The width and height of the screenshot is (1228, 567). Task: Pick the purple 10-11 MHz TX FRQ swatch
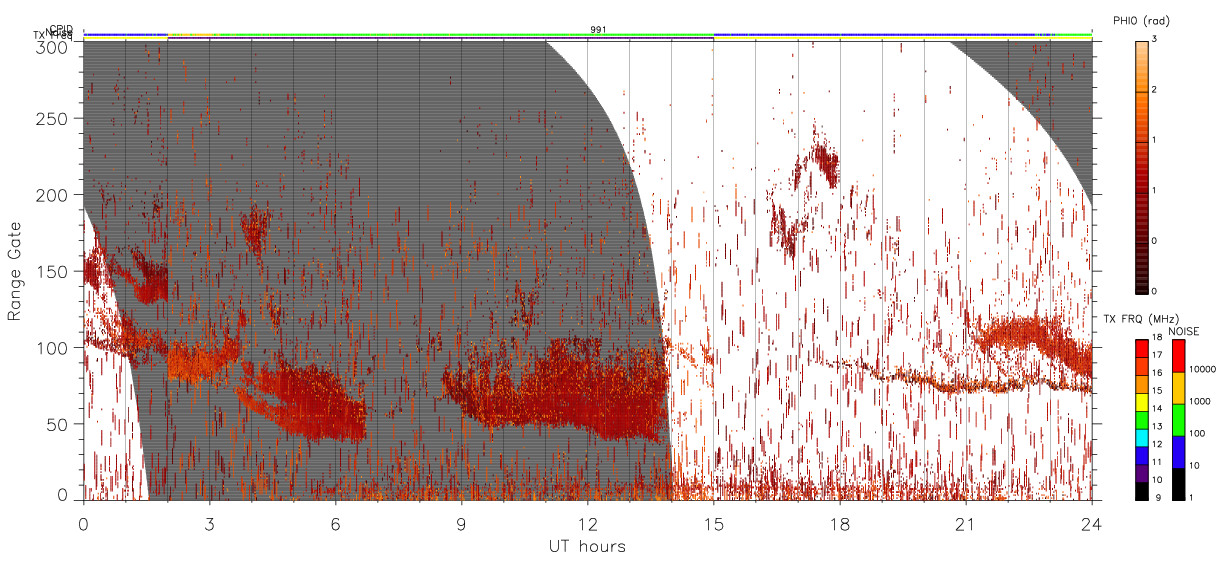tap(1143, 474)
